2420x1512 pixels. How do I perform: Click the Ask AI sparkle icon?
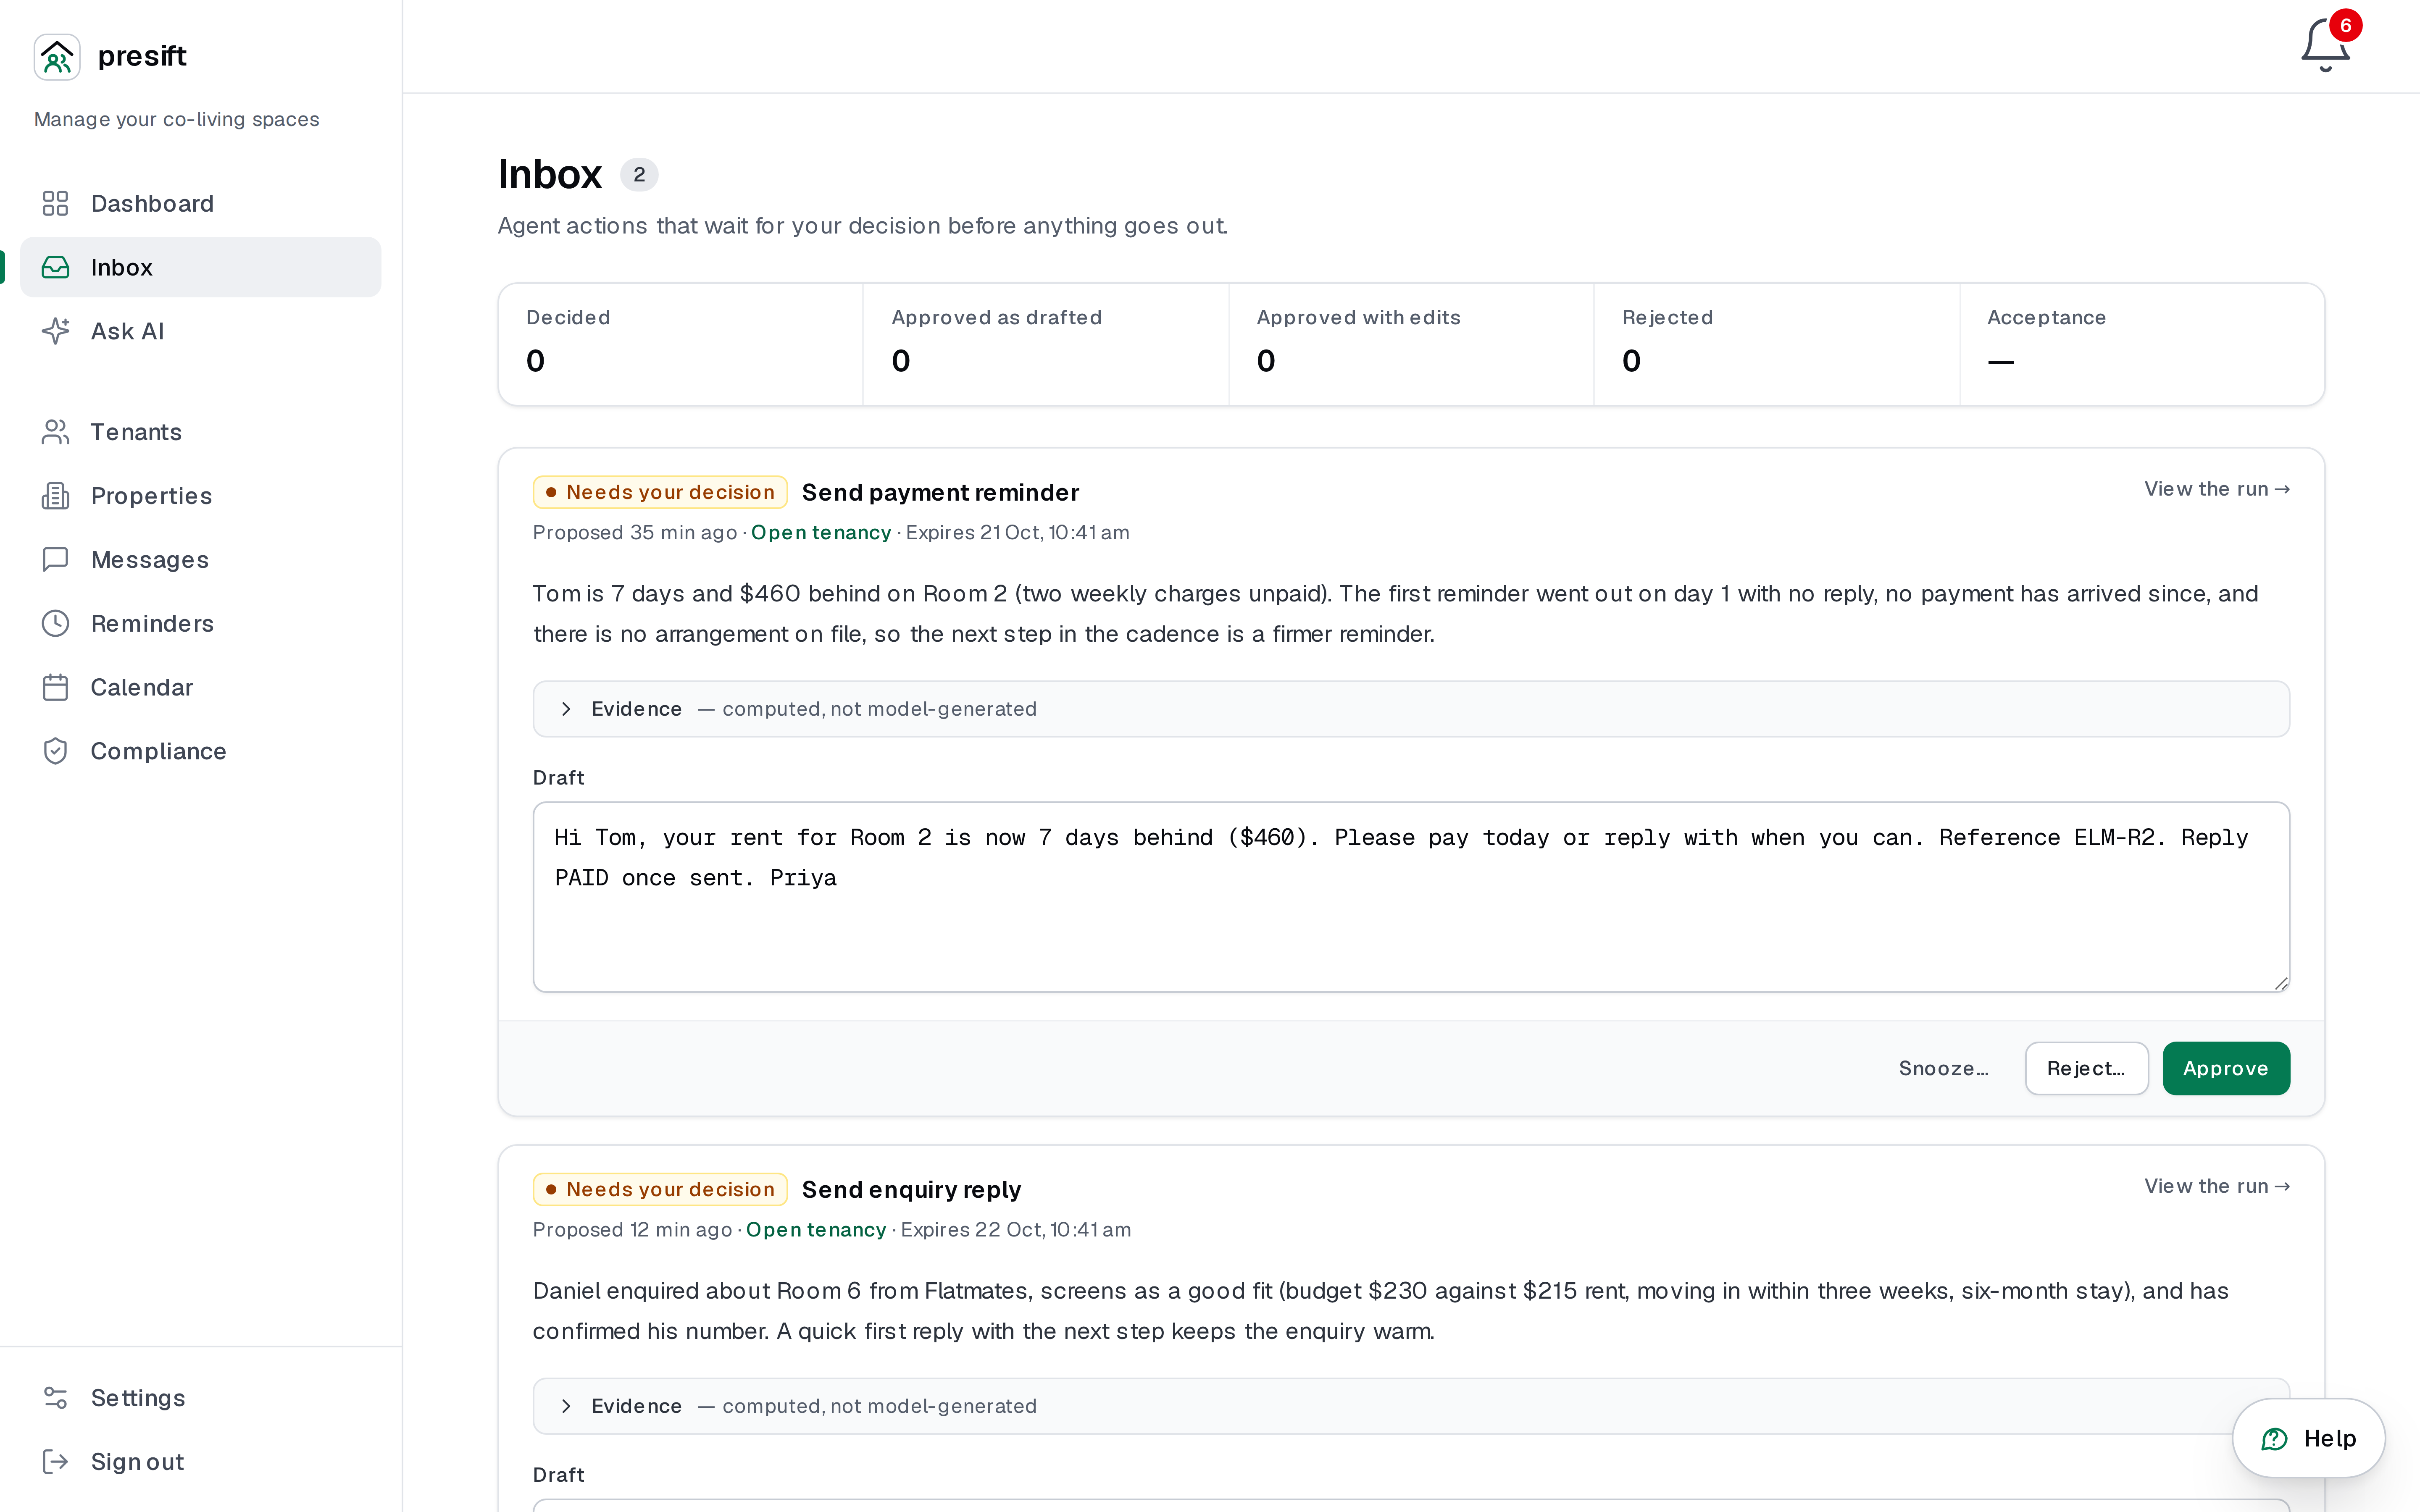[55, 331]
